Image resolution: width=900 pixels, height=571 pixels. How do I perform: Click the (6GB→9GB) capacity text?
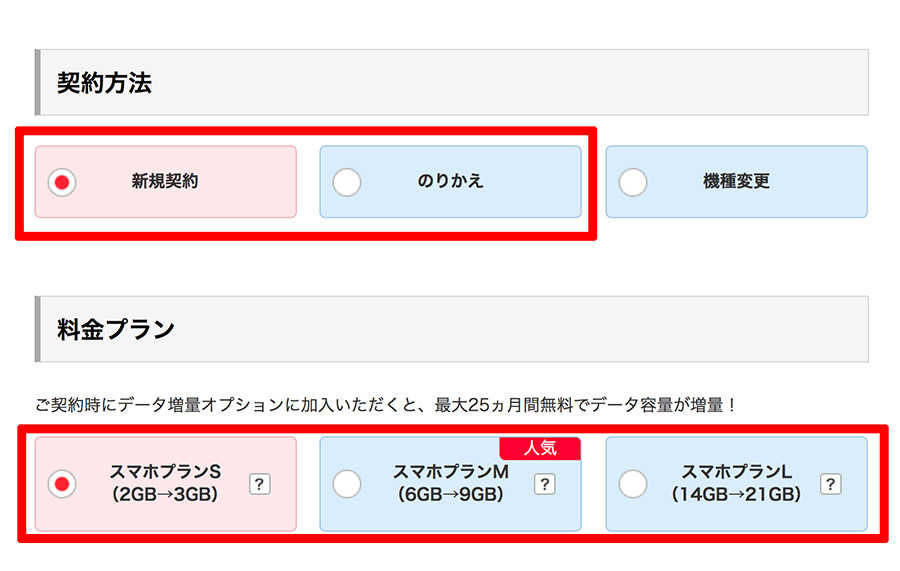pos(451,494)
